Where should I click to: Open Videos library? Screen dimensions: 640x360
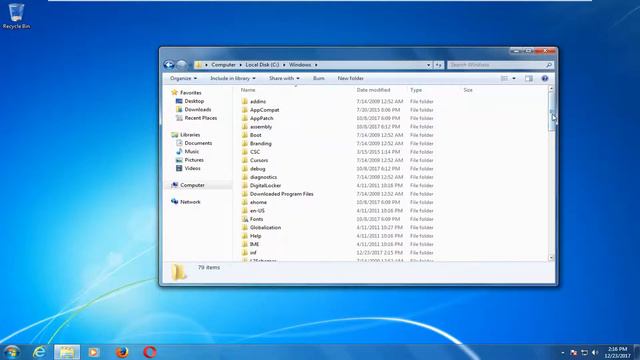point(192,168)
